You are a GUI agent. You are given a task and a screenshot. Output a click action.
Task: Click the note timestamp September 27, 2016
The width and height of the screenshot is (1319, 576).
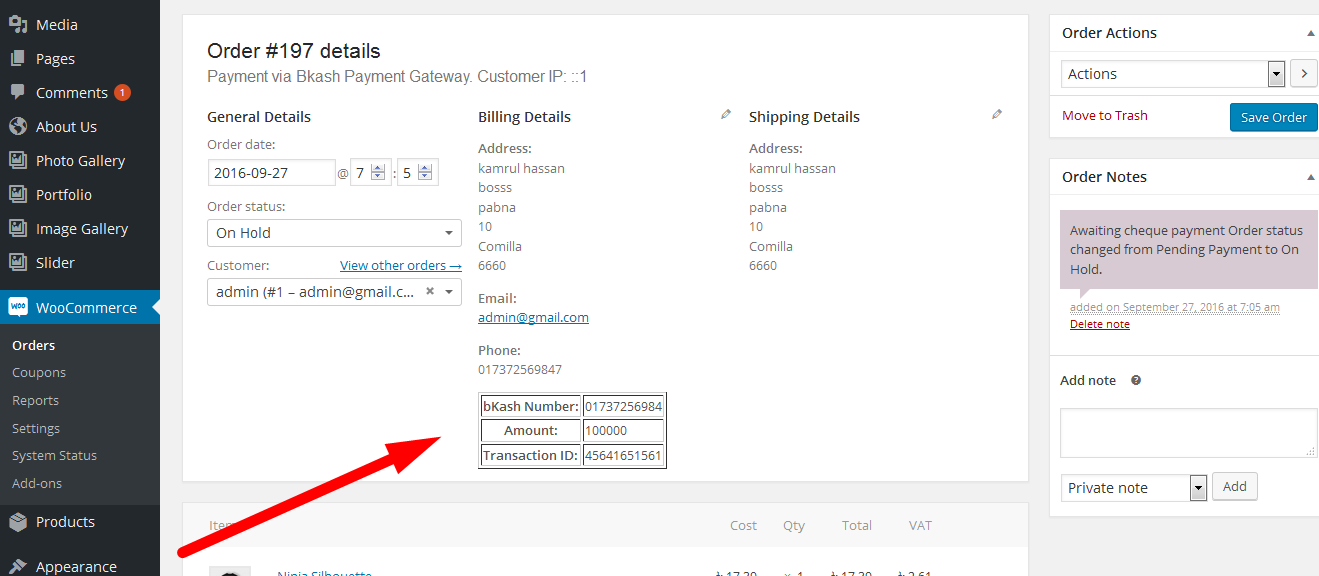click(1175, 307)
